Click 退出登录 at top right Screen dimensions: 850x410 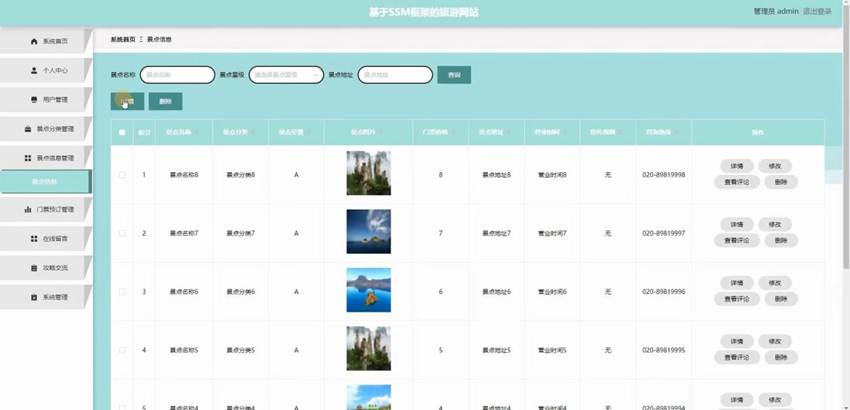click(817, 11)
